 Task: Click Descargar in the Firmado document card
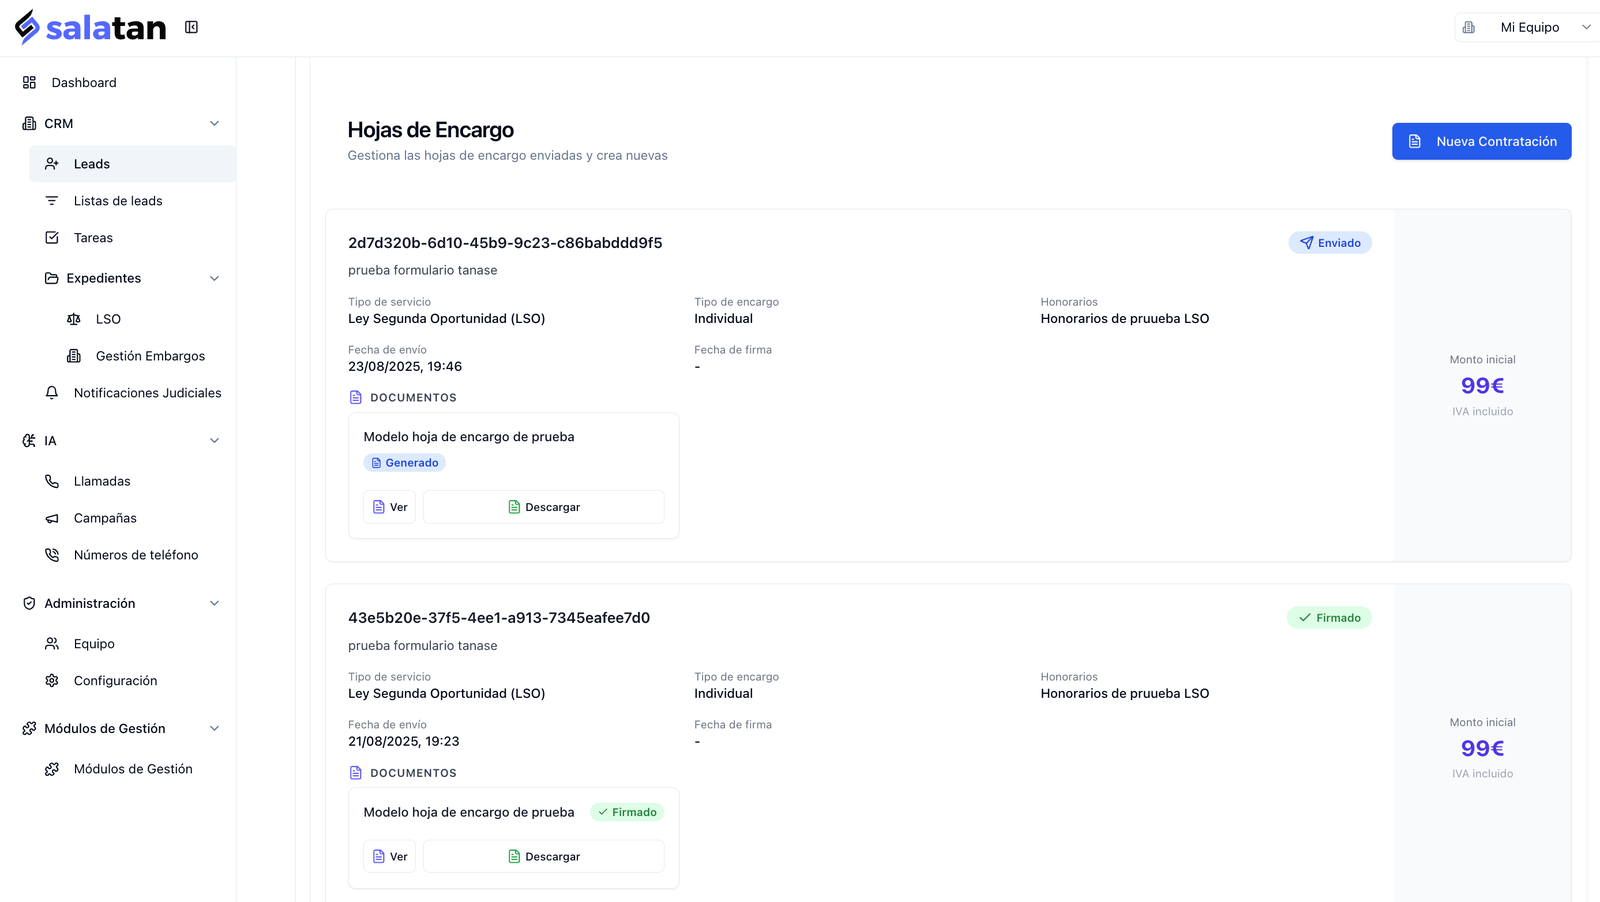click(x=544, y=856)
